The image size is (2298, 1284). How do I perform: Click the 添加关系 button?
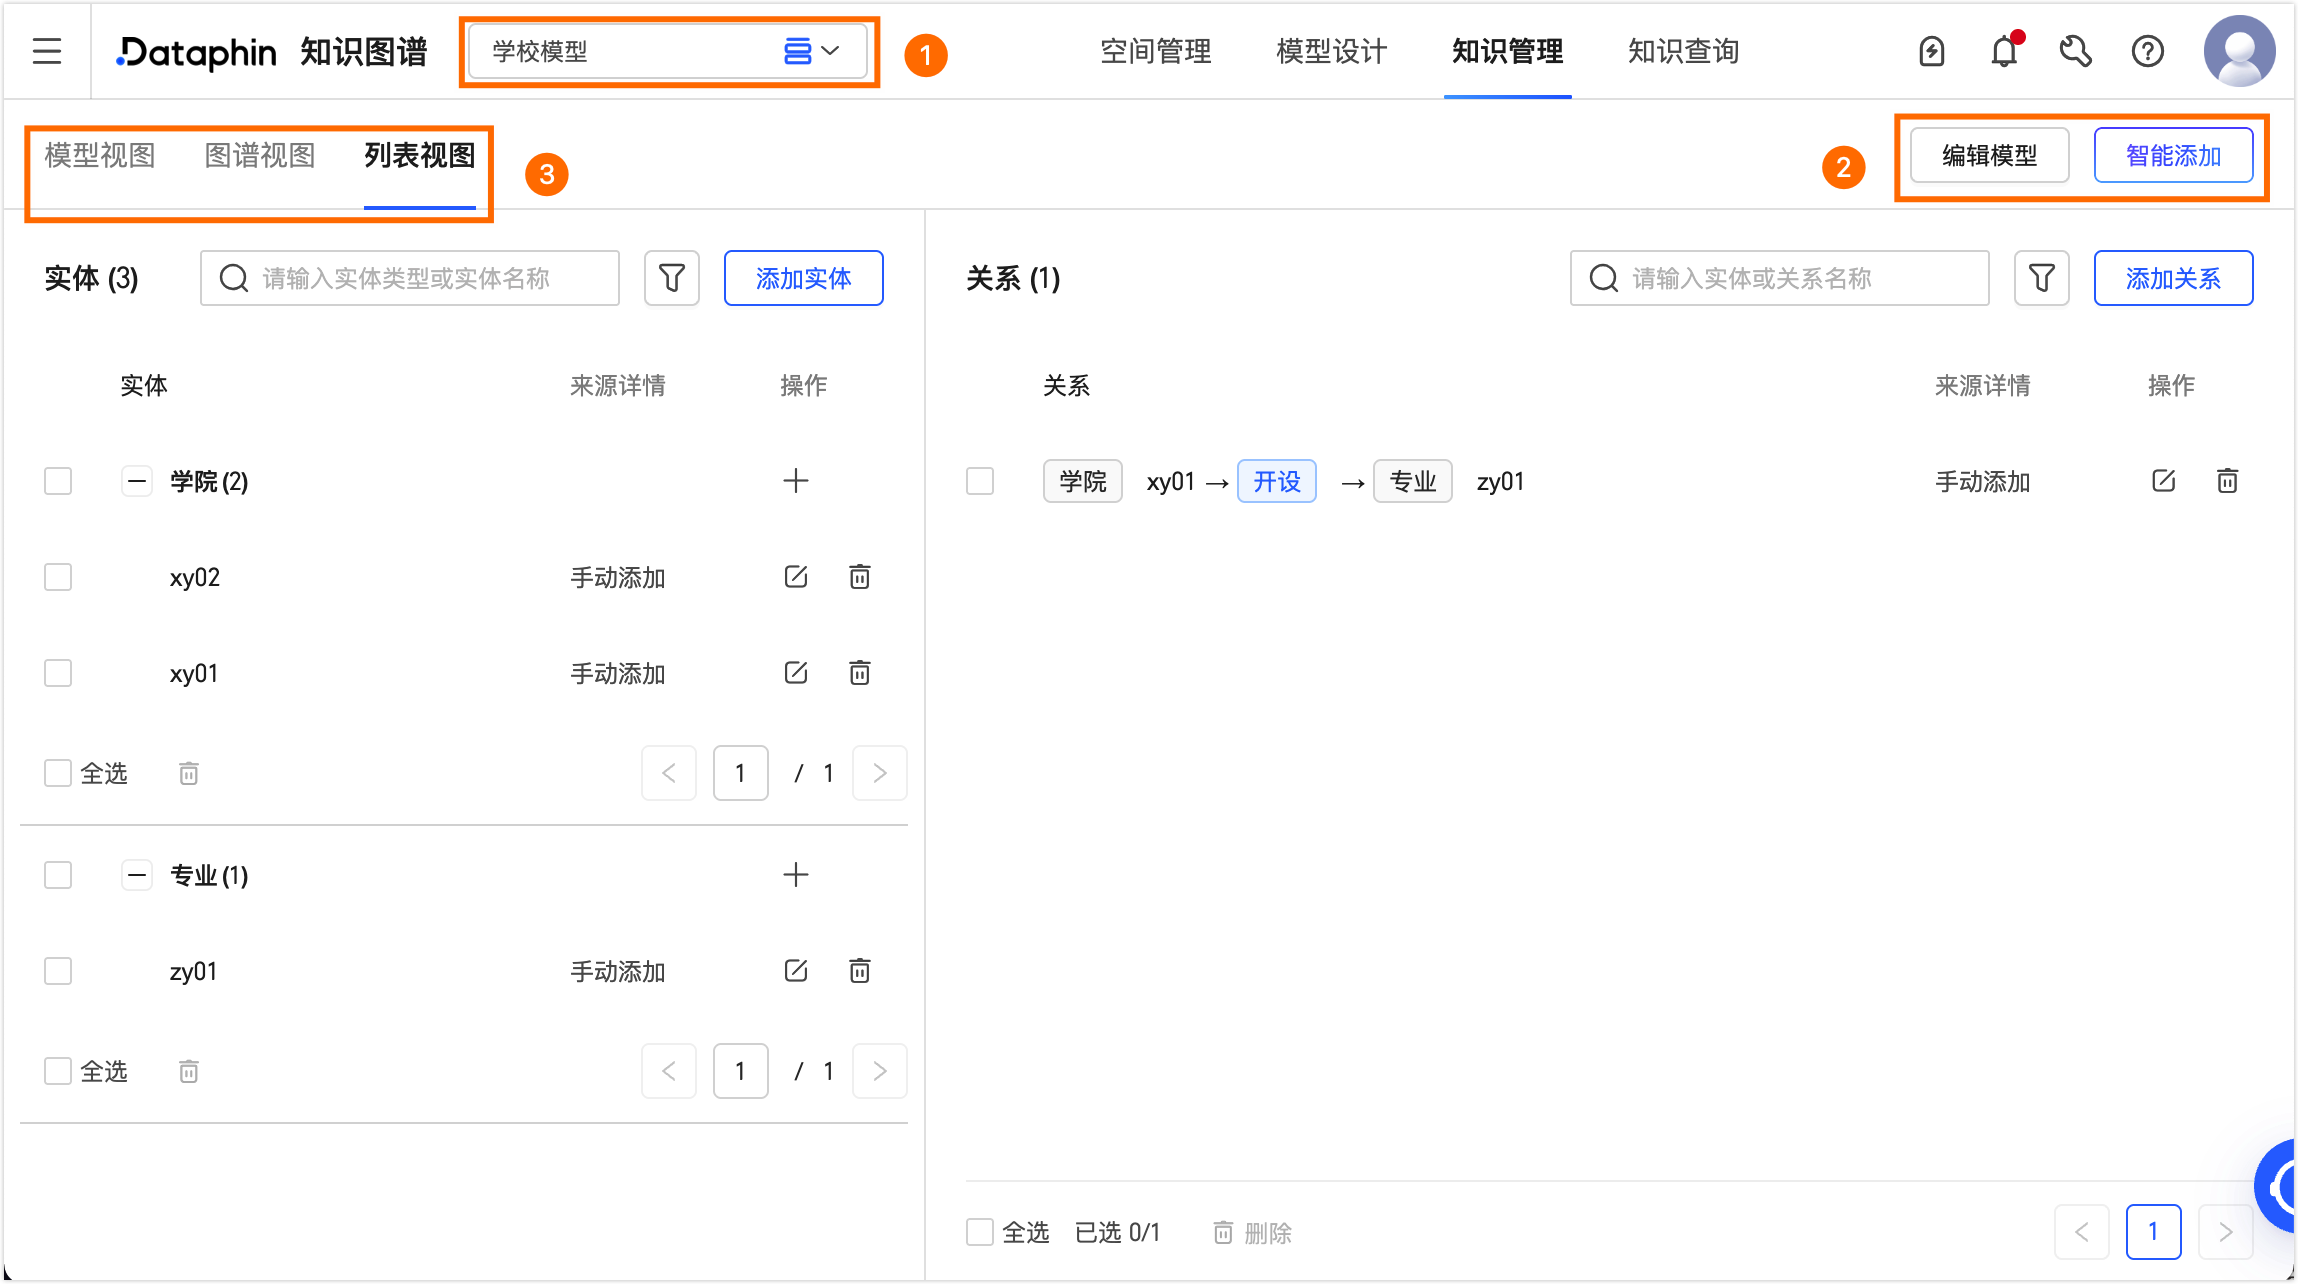2173,278
